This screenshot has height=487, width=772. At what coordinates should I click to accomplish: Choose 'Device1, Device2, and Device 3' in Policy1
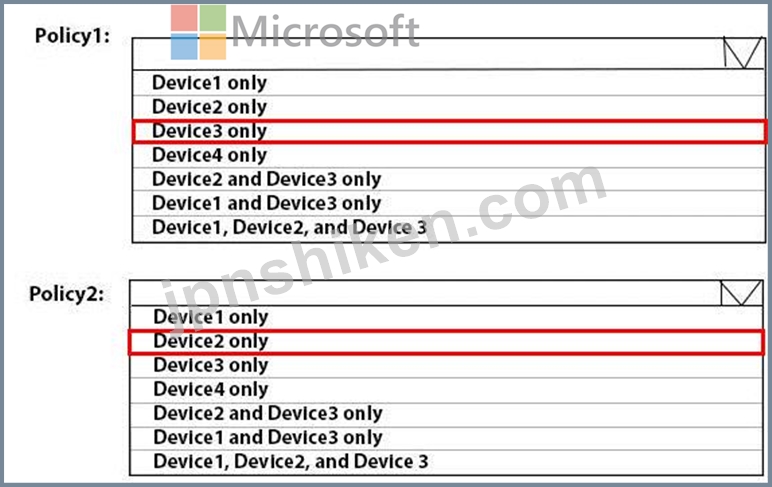pos(449,228)
